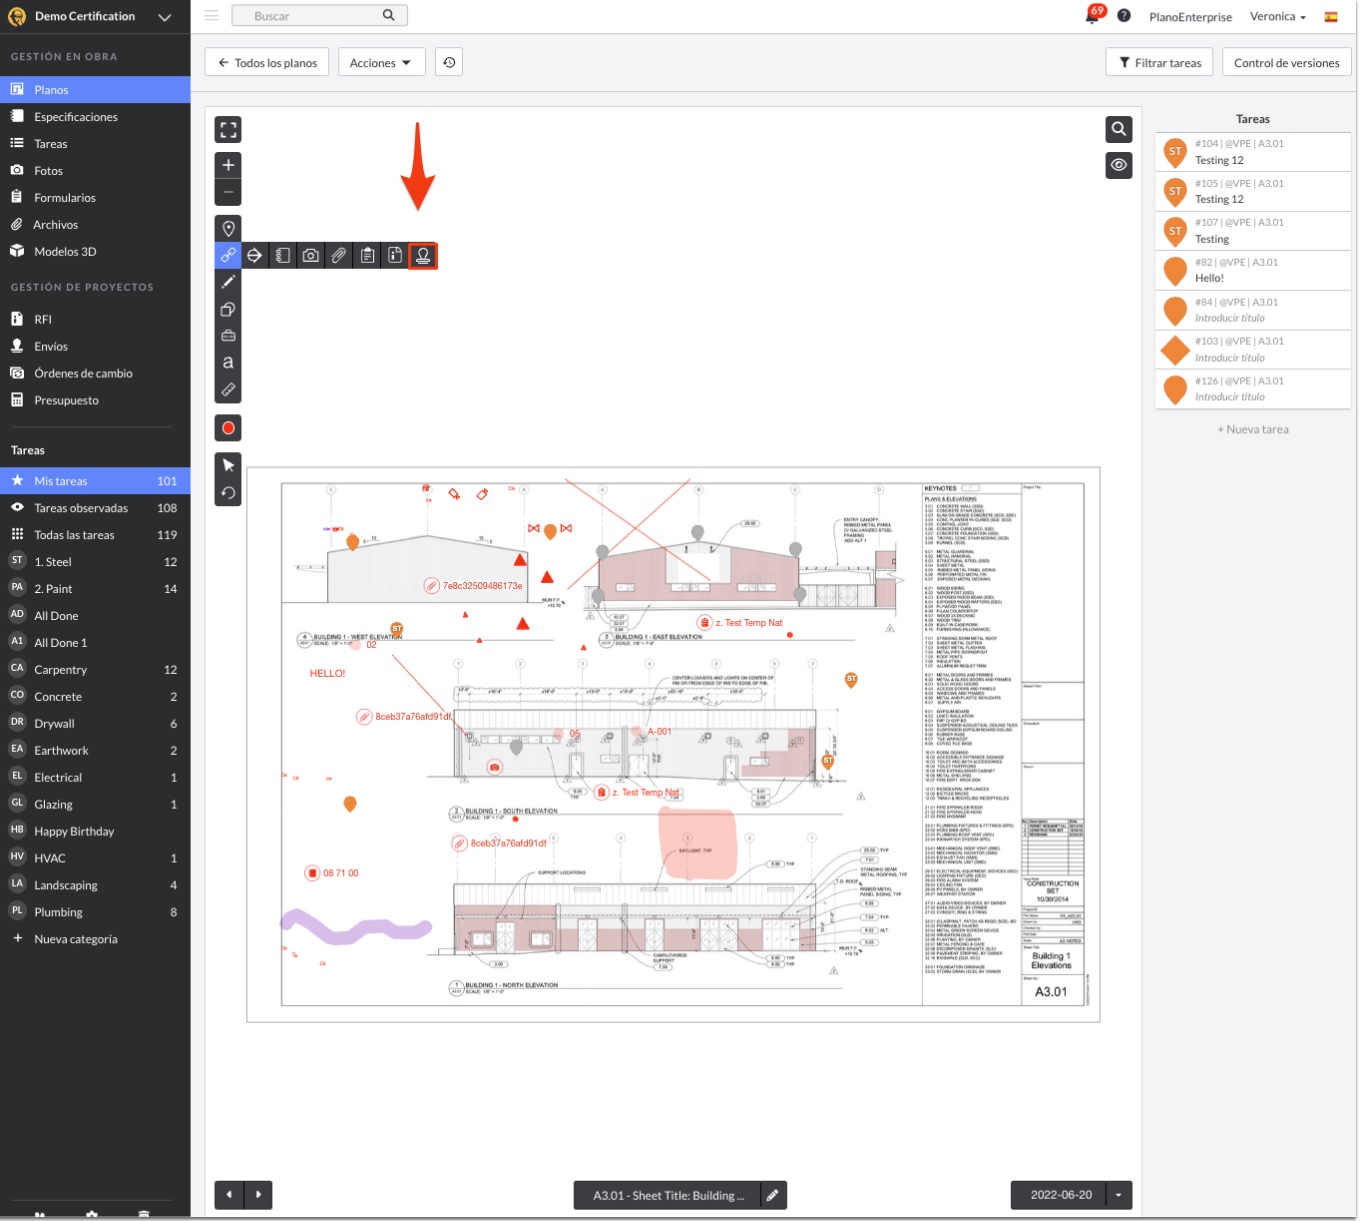The image size is (1361, 1221).
Task: Zoom in with the plus button
Action: pyautogui.click(x=228, y=166)
